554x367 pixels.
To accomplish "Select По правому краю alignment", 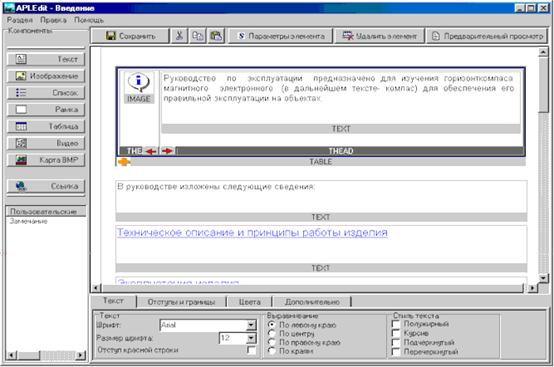I will tap(271, 342).
